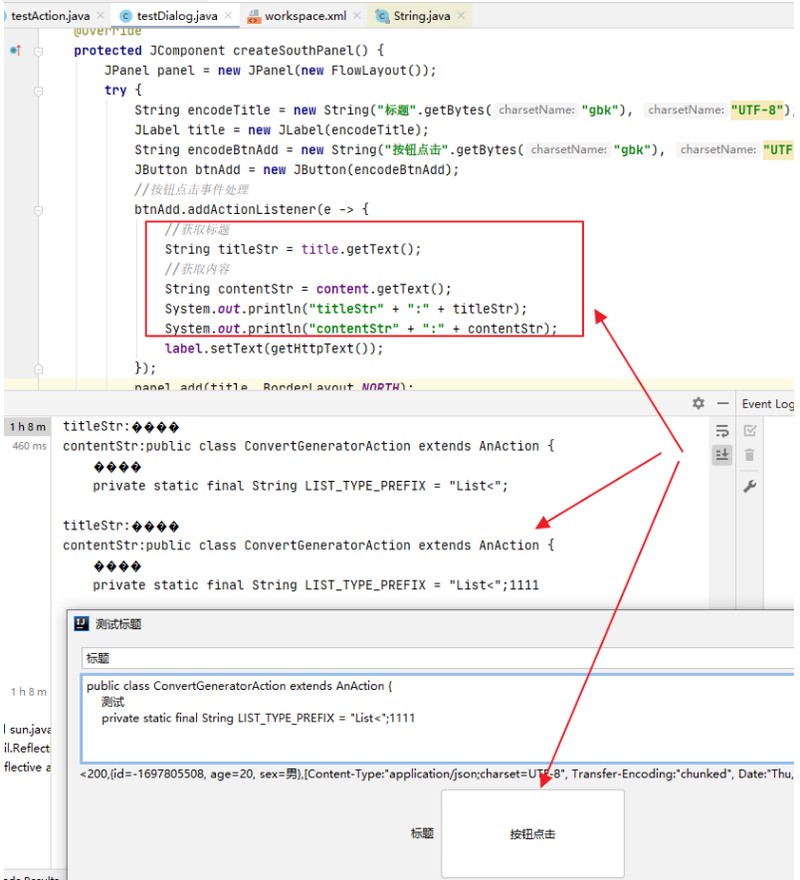This screenshot has height=880, width=800.
Task: Mark all Event Log notifications as read
Action: pyautogui.click(x=749, y=430)
